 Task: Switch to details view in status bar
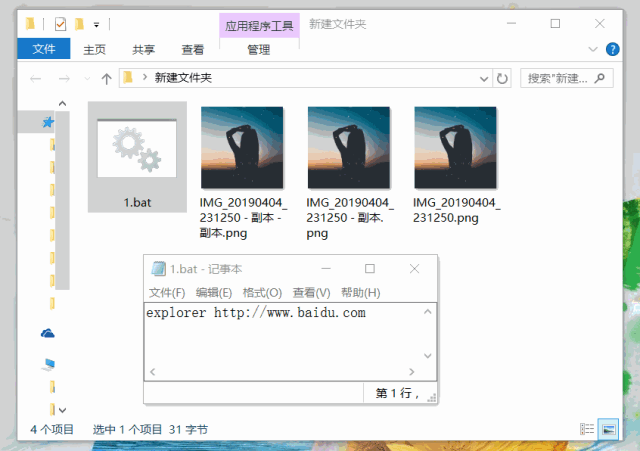pos(587,429)
